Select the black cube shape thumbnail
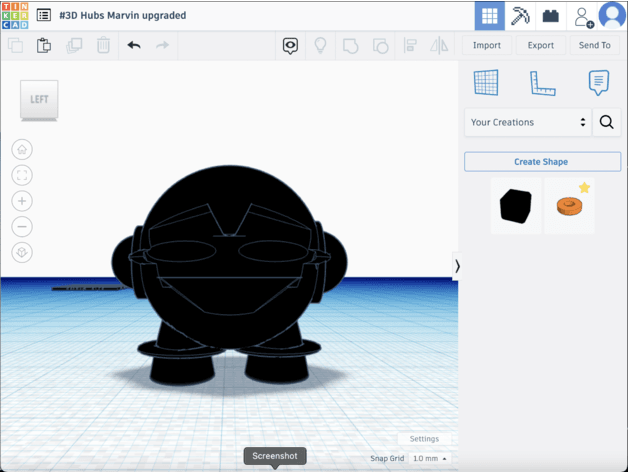 tap(516, 206)
